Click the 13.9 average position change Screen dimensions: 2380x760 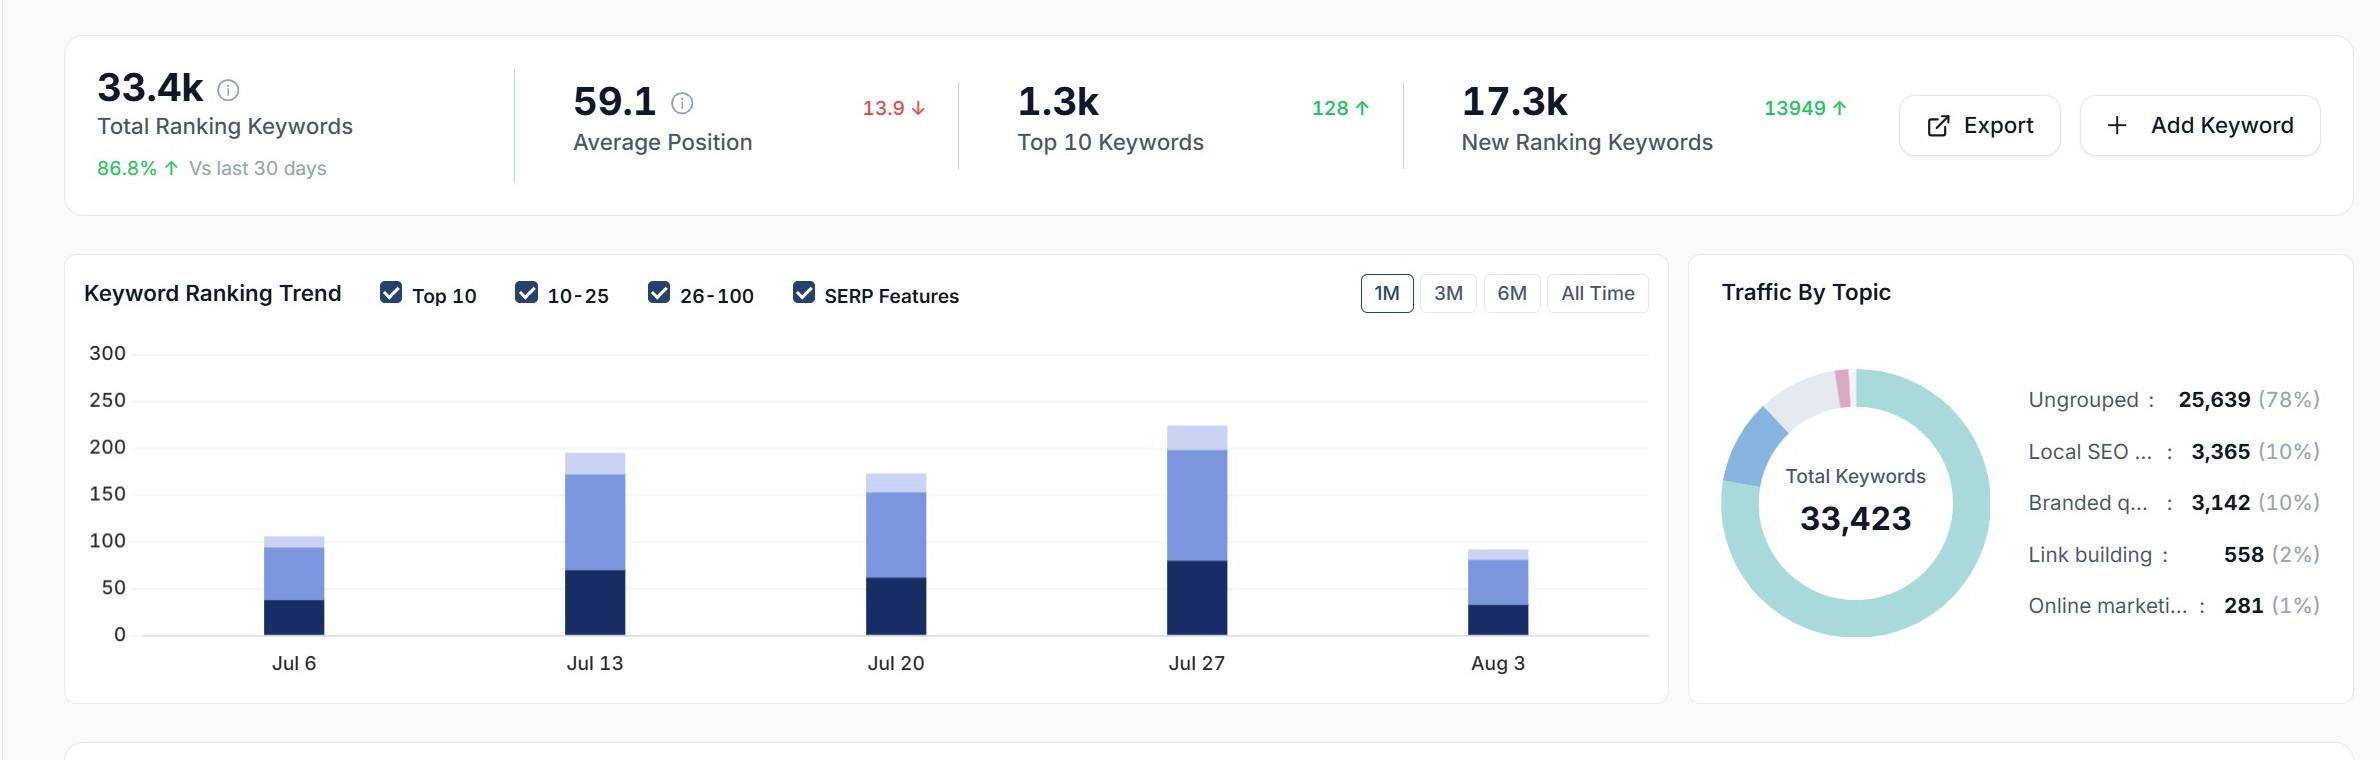coord(894,108)
